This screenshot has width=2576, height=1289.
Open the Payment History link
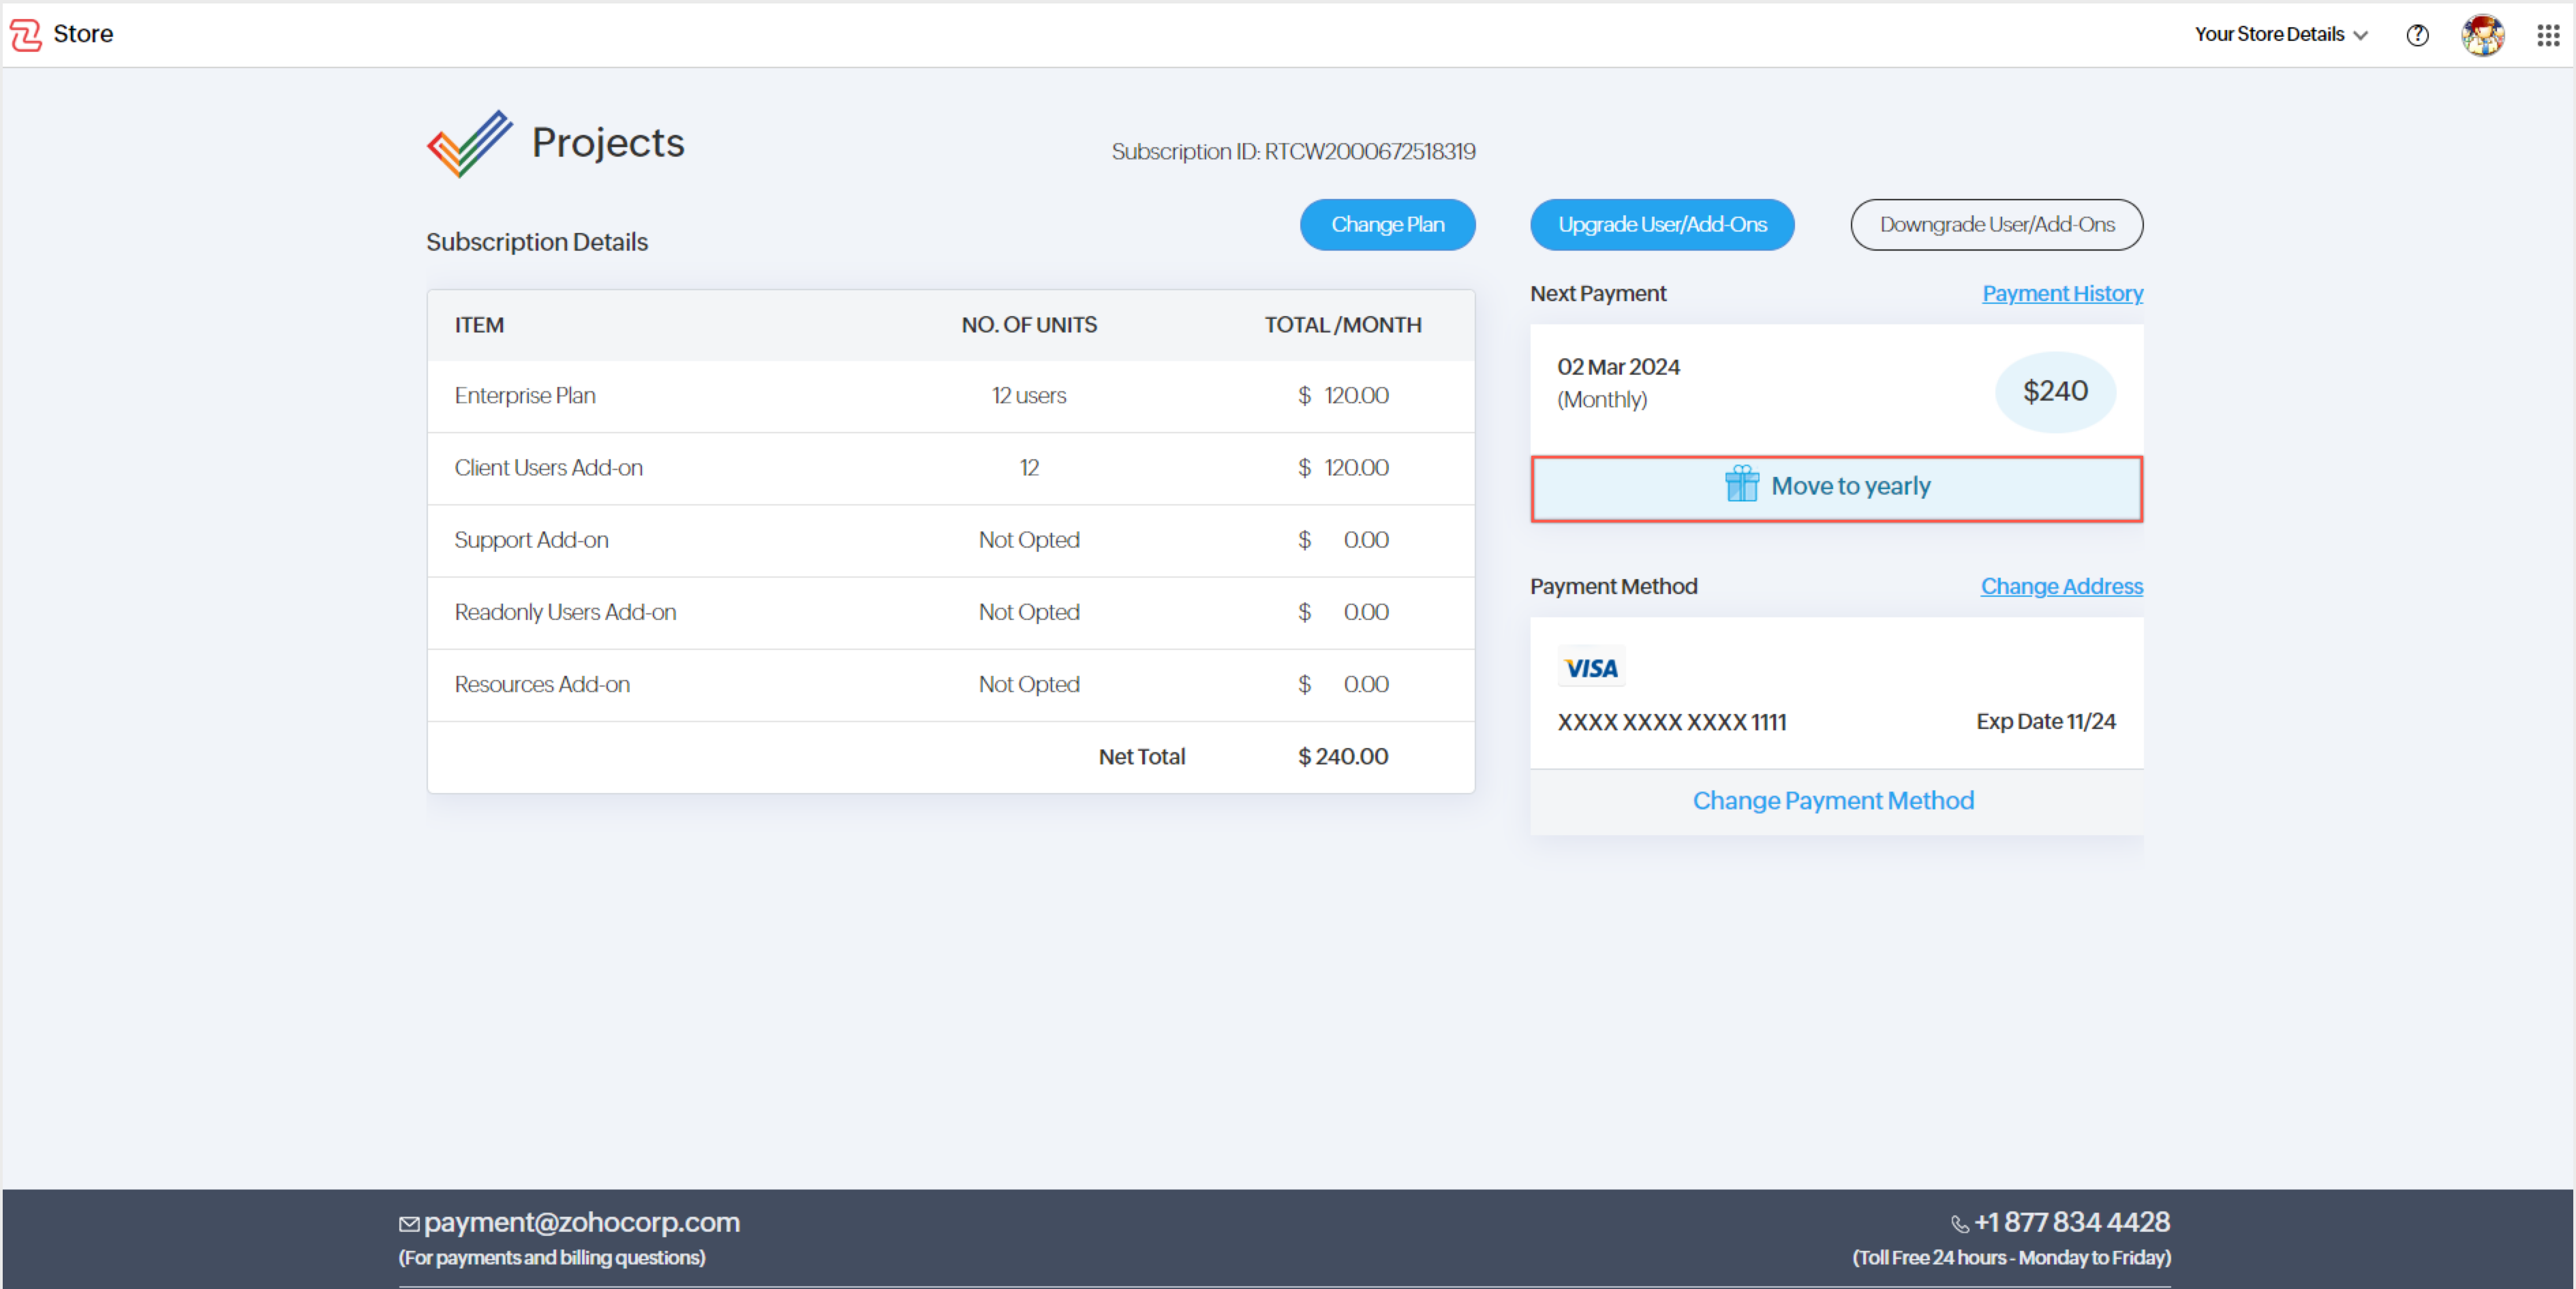pos(2061,293)
